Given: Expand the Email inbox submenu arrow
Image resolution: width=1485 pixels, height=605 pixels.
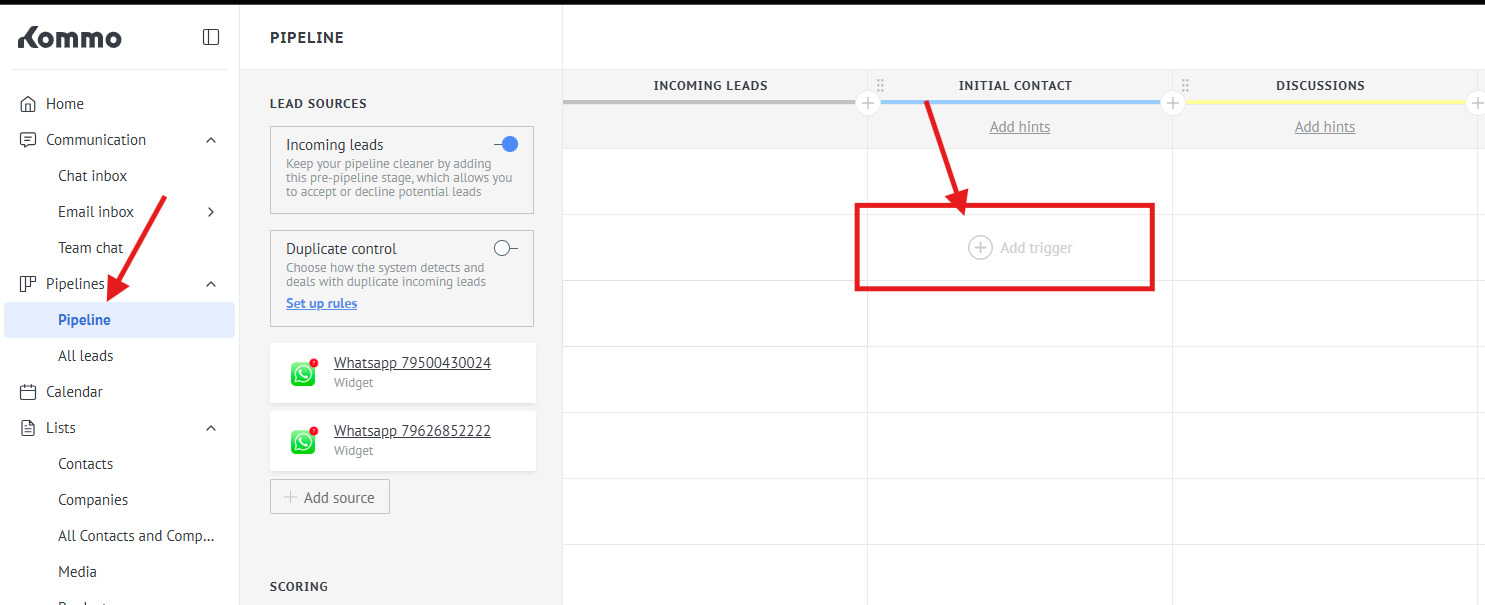Looking at the screenshot, I should point(211,212).
